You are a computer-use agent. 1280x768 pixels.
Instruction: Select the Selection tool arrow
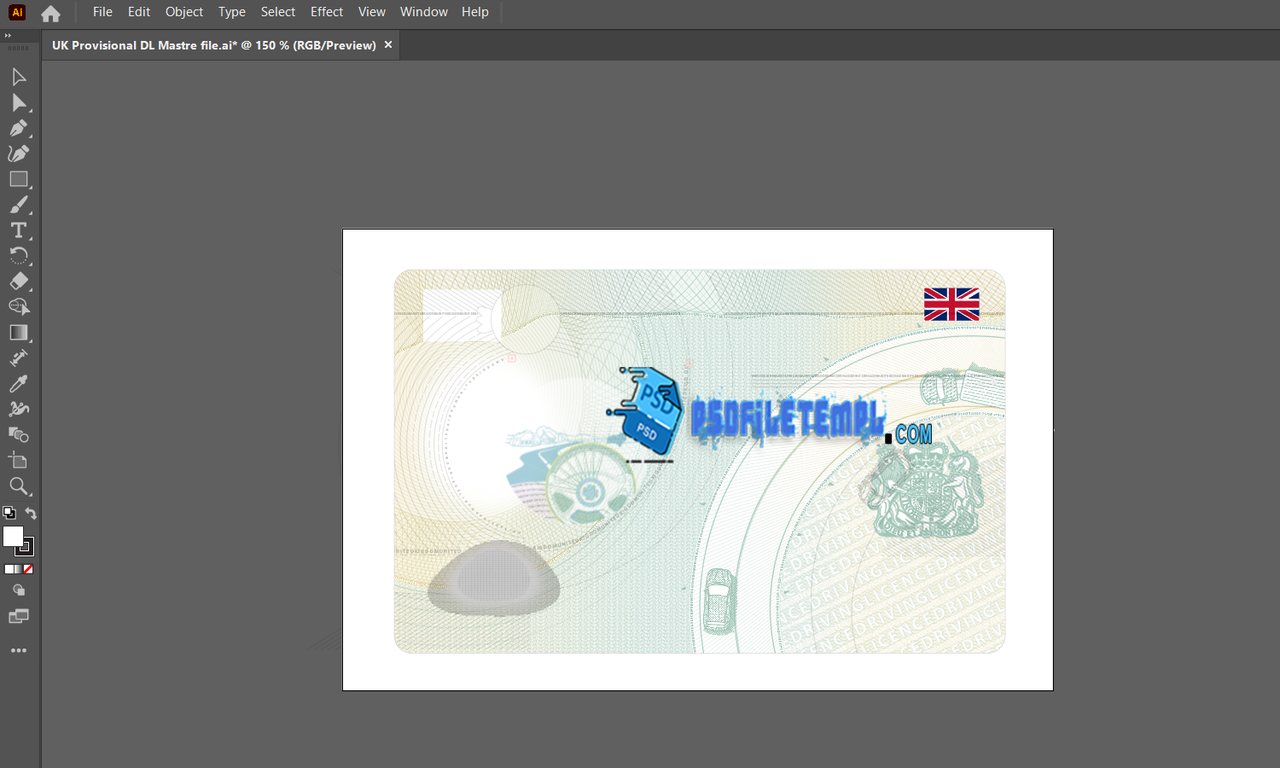(x=18, y=77)
